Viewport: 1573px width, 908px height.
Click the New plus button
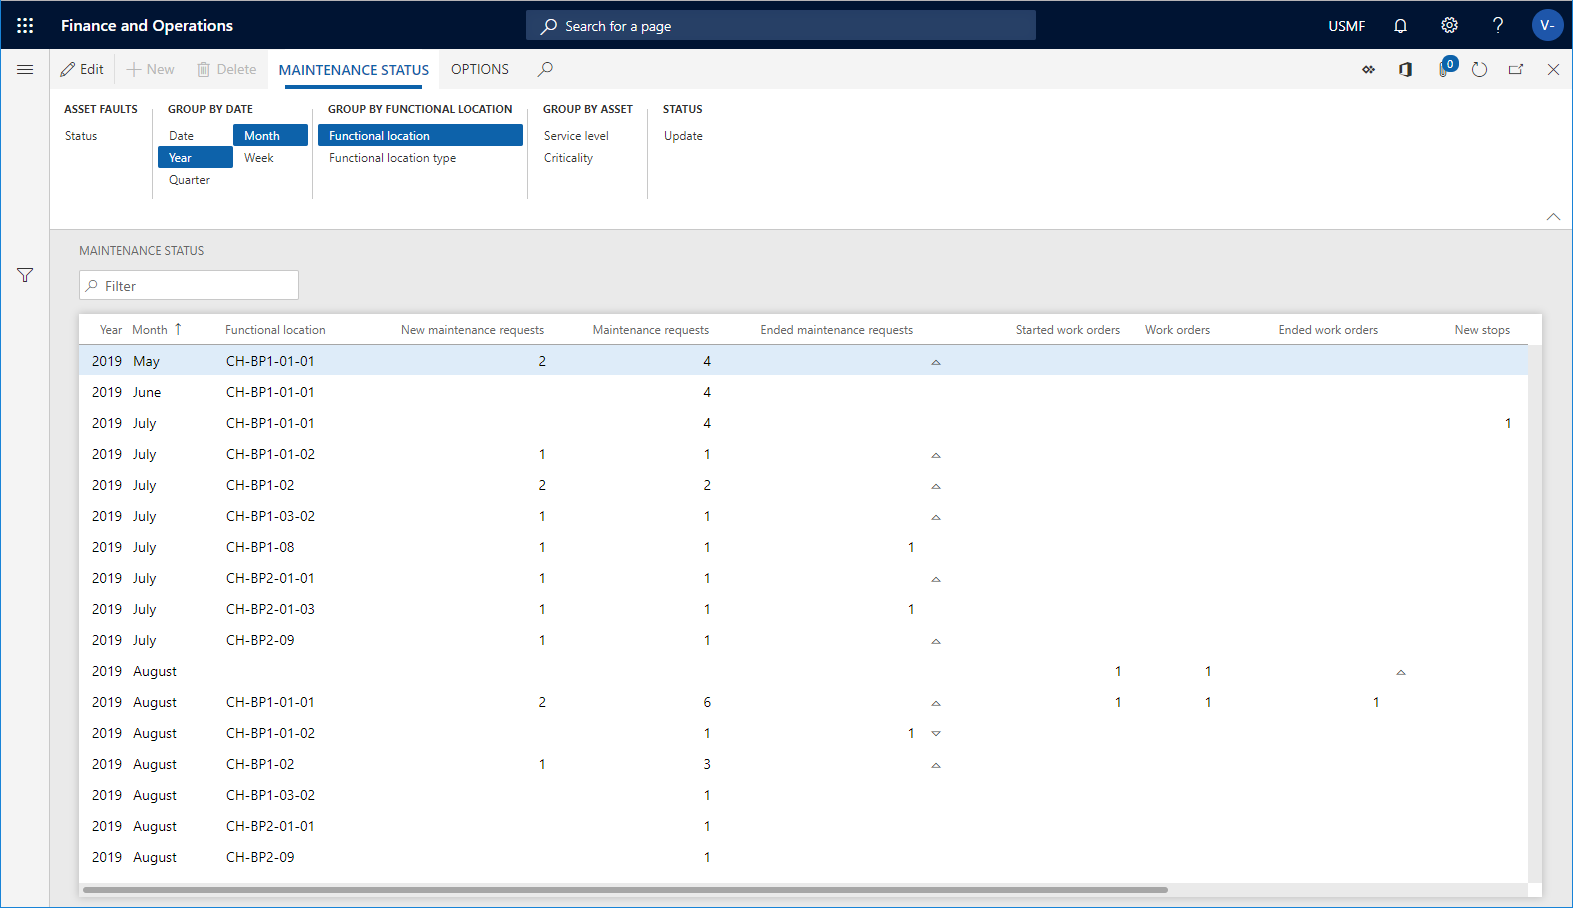pyautogui.click(x=150, y=69)
